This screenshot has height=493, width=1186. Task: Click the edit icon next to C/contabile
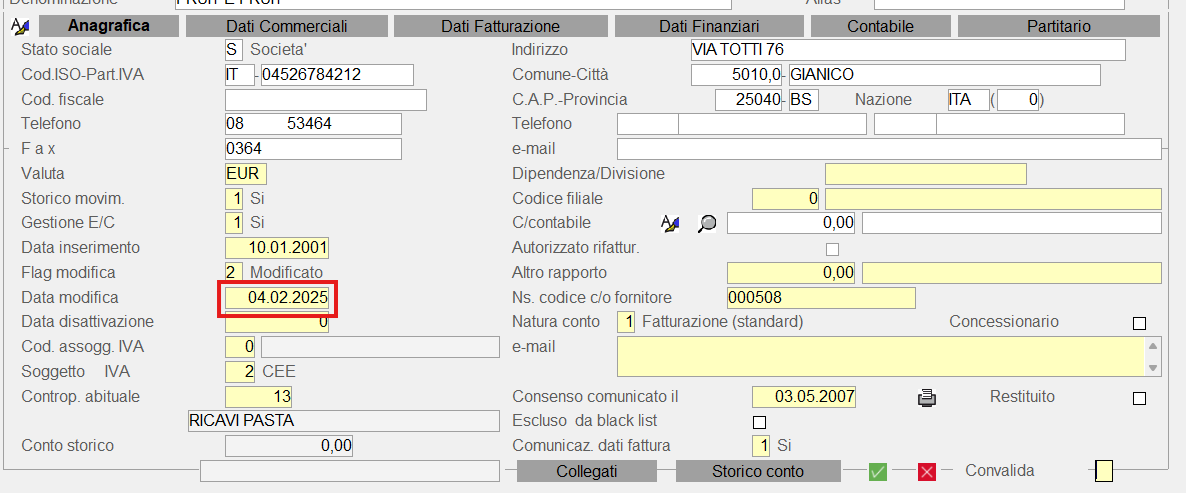tap(670, 223)
